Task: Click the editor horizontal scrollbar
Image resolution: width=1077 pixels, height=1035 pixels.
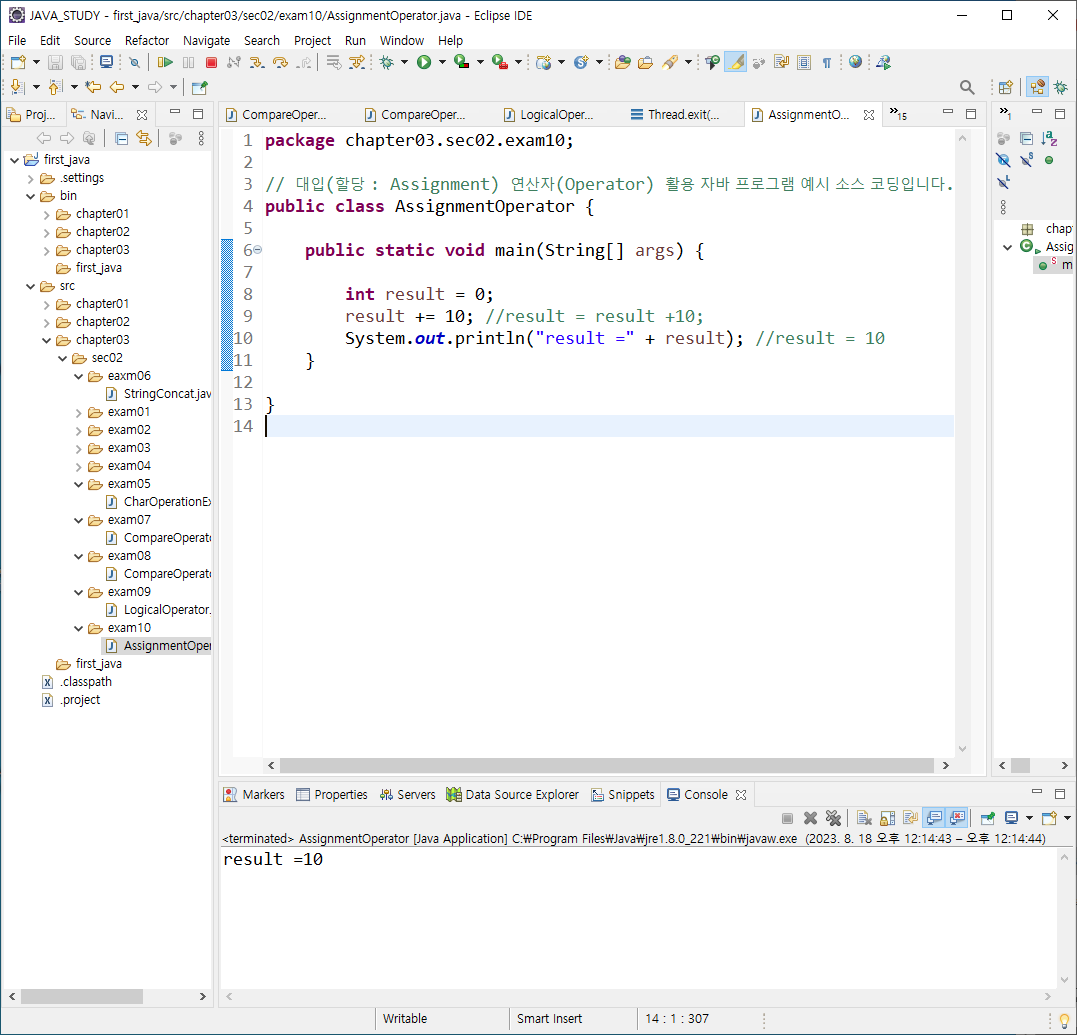Action: [606, 765]
